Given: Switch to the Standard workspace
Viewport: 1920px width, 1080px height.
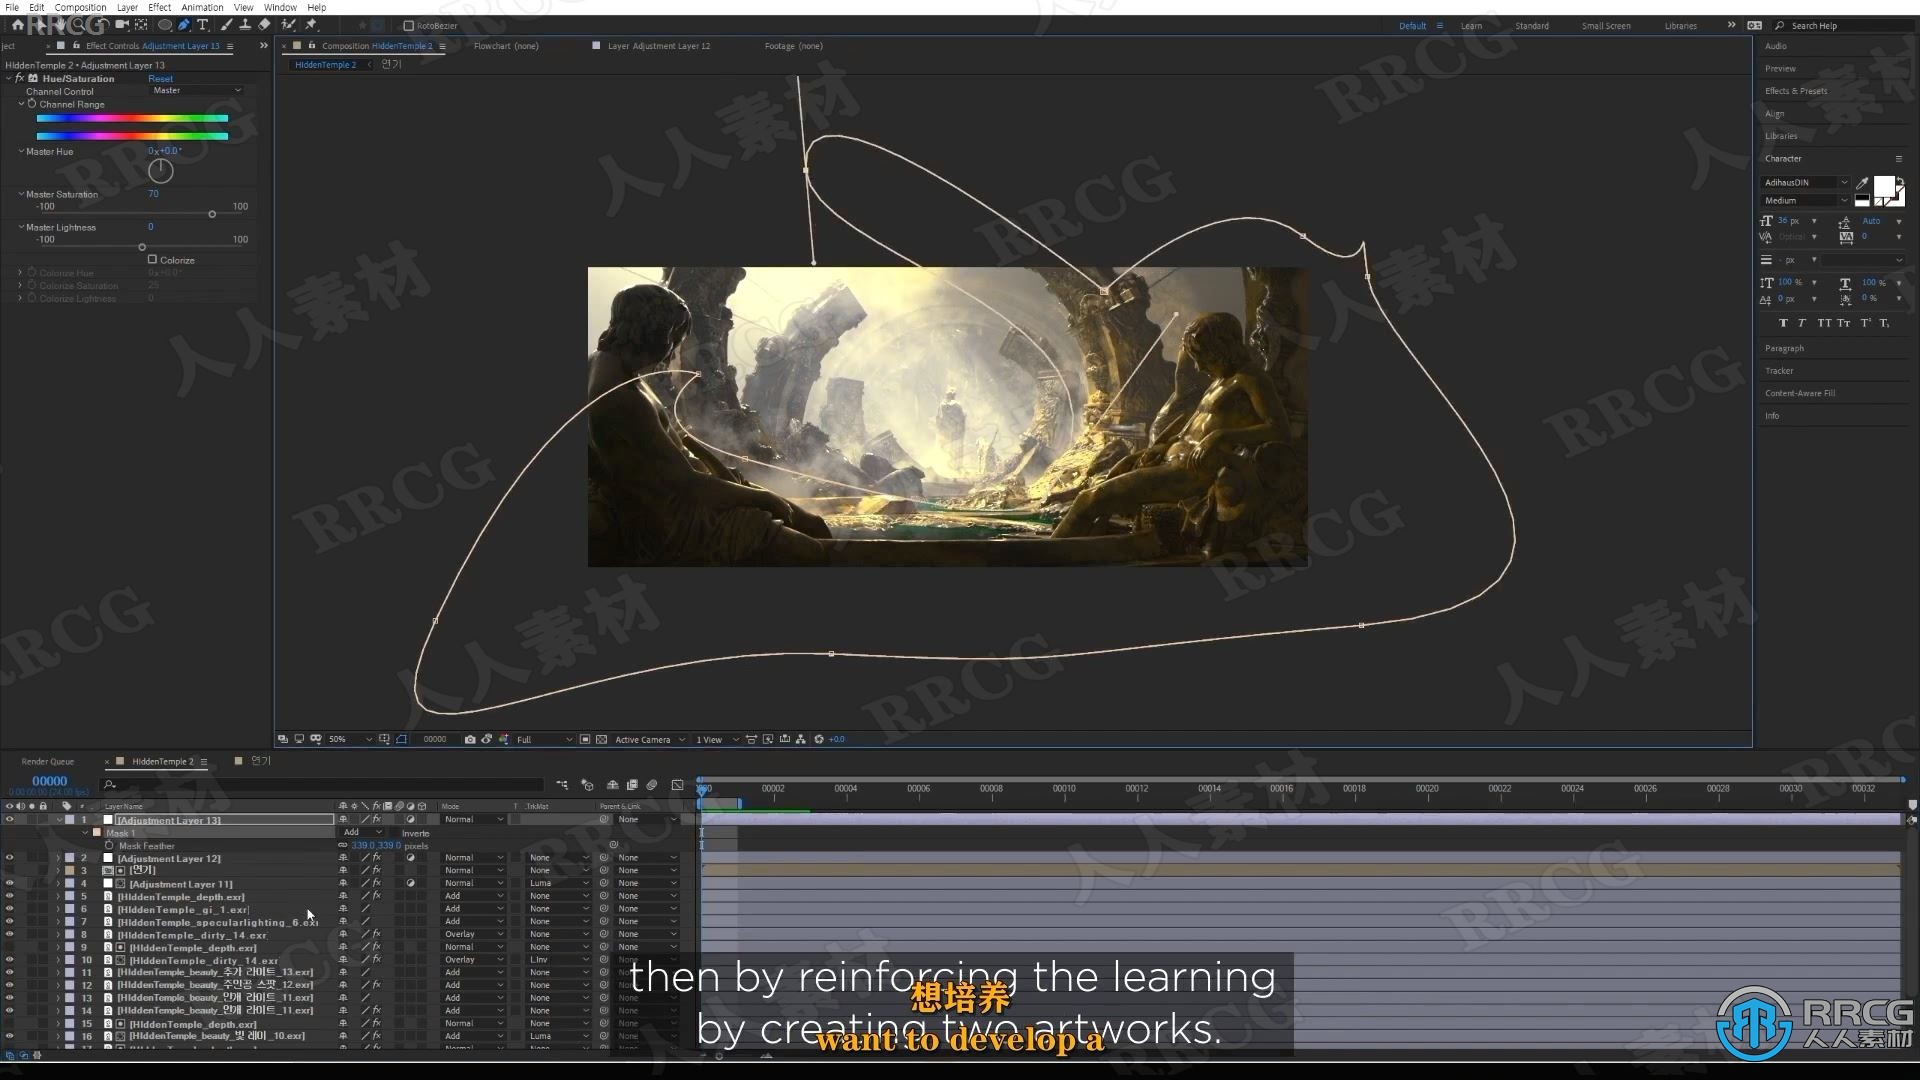Looking at the screenshot, I should click(1531, 26).
